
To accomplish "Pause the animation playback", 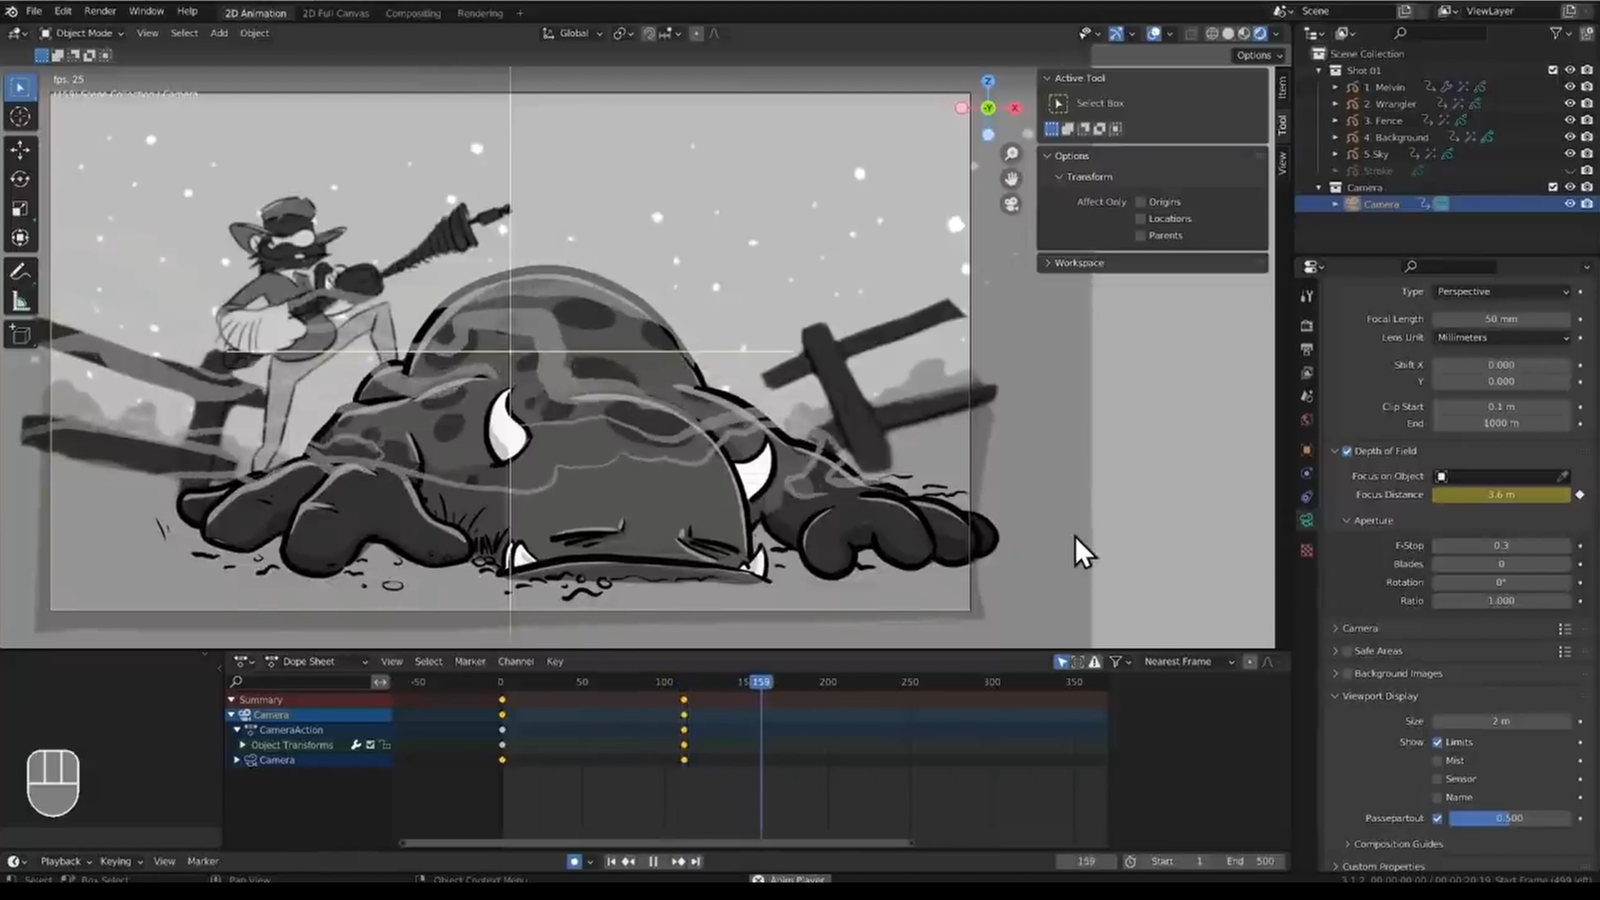I will 653,861.
